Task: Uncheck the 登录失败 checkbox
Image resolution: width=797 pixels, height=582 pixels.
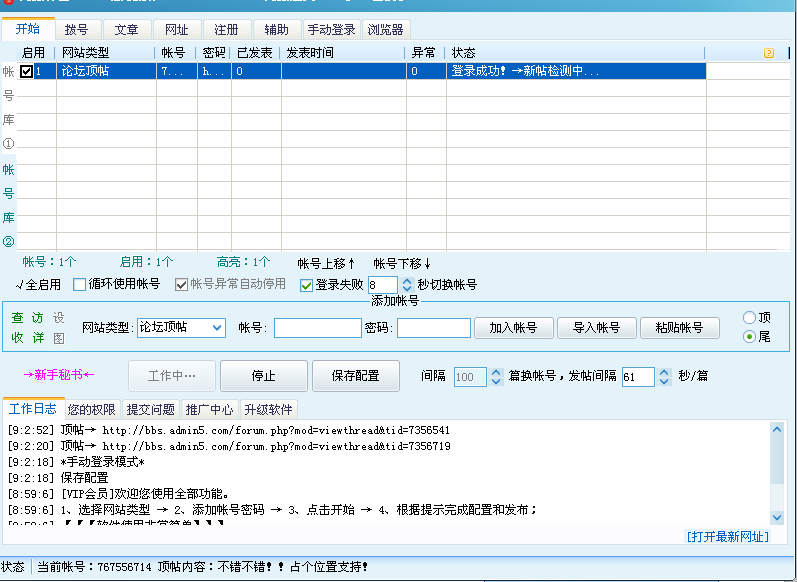Action: point(307,285)
